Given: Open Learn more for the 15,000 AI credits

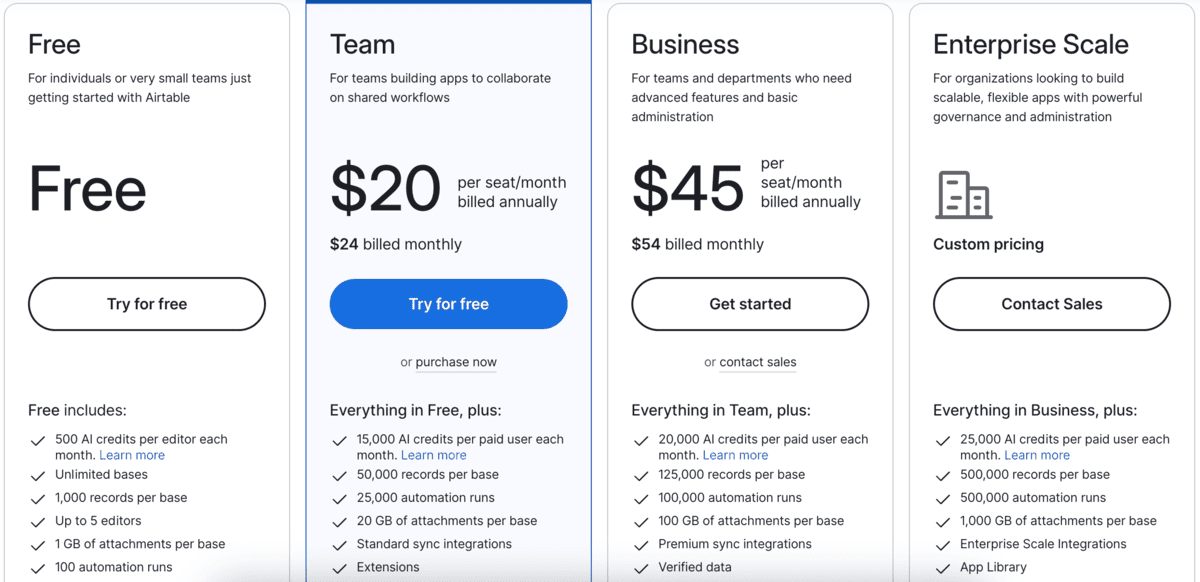Looking at the screenshot, I should pos(434,455).
